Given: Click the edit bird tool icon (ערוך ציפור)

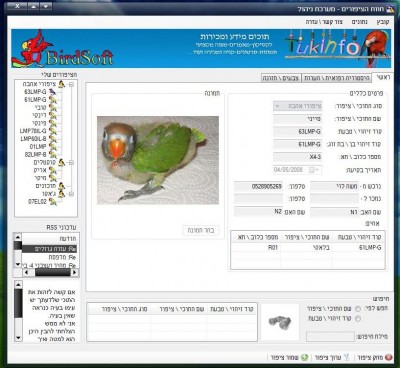Looking at the screenshot, I should (347, 357).
